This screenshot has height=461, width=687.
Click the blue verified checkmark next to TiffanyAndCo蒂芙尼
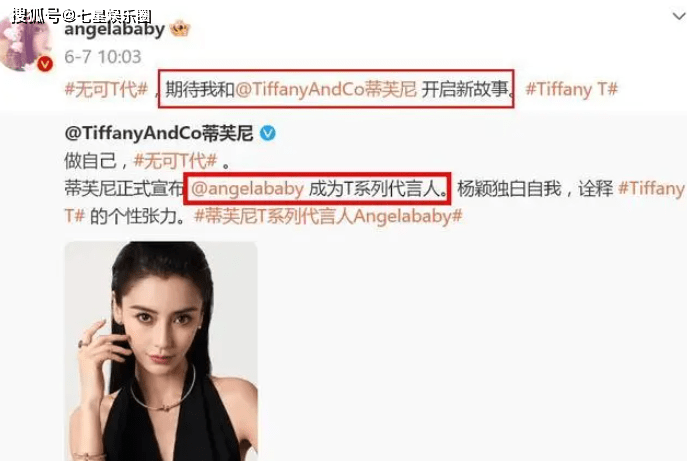coord(268,133)
